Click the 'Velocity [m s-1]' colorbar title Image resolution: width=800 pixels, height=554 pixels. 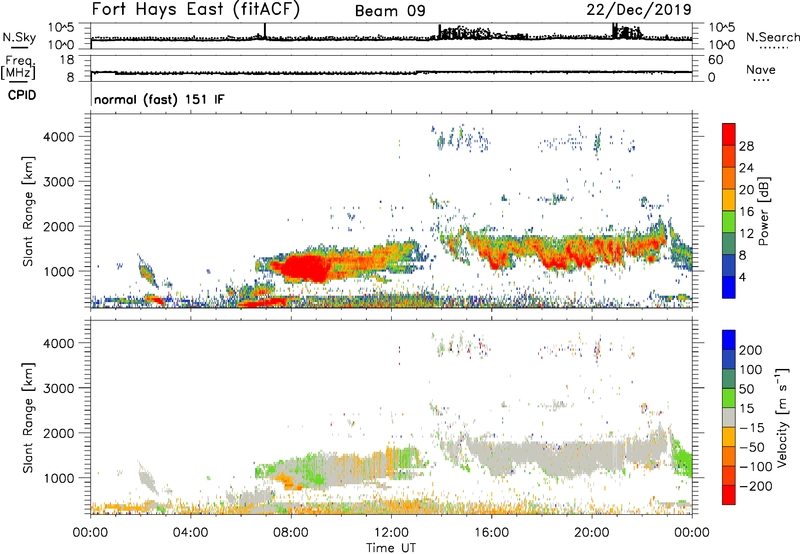pyautogui.click(x=782, y=417)
